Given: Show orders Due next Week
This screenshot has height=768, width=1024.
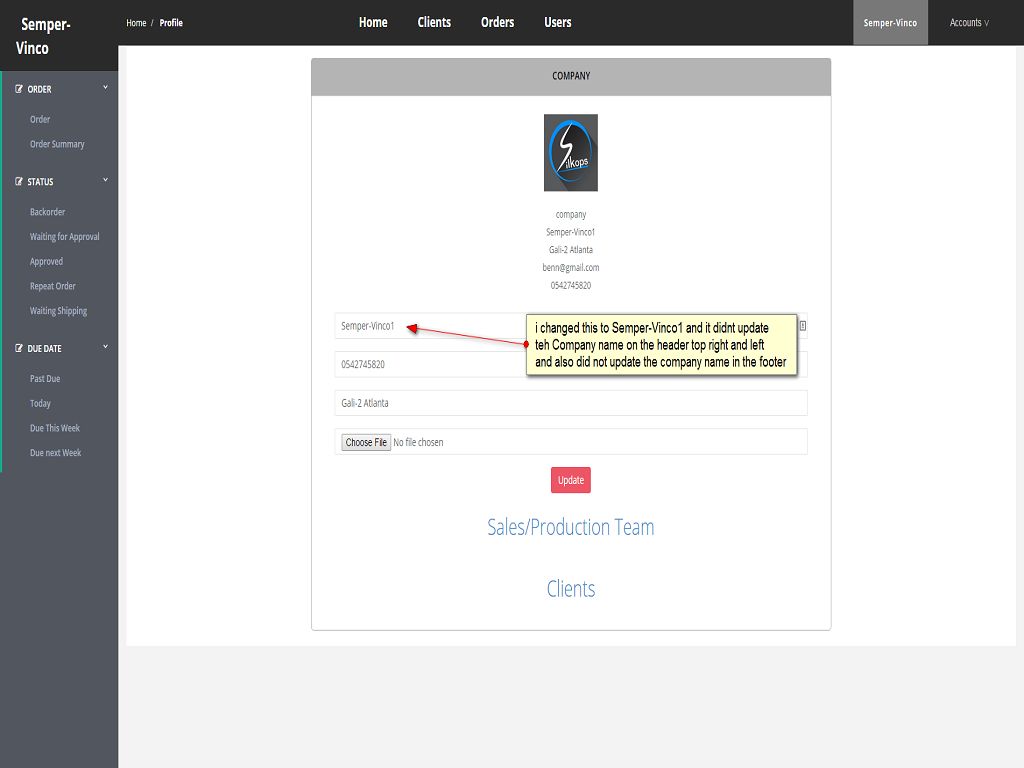Looking at the screenshot, I should tap(56, 453).
